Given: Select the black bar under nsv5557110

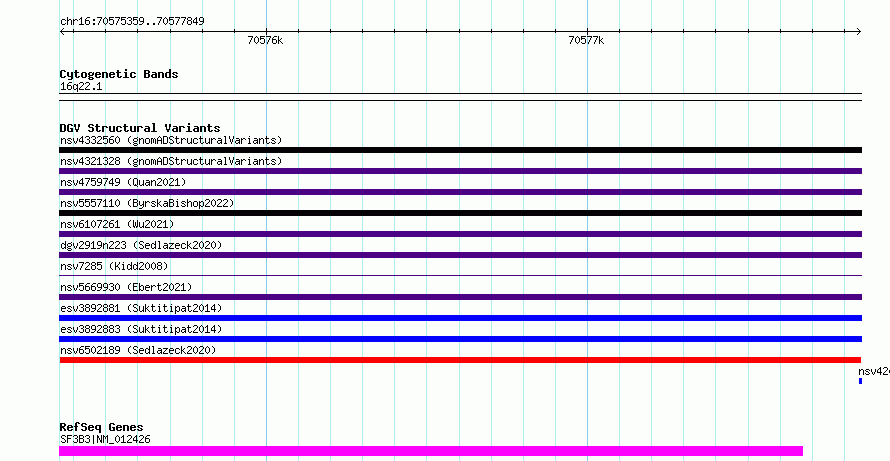Looking at the screenshot, I should point(460,213).
